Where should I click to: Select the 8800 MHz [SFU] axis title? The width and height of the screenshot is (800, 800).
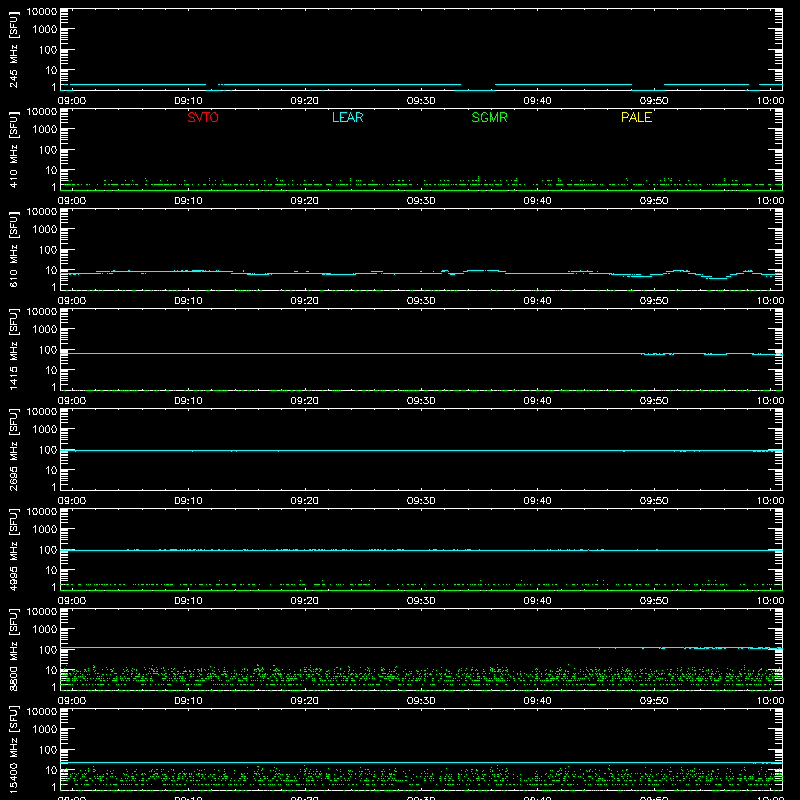(x=13, y=650)
